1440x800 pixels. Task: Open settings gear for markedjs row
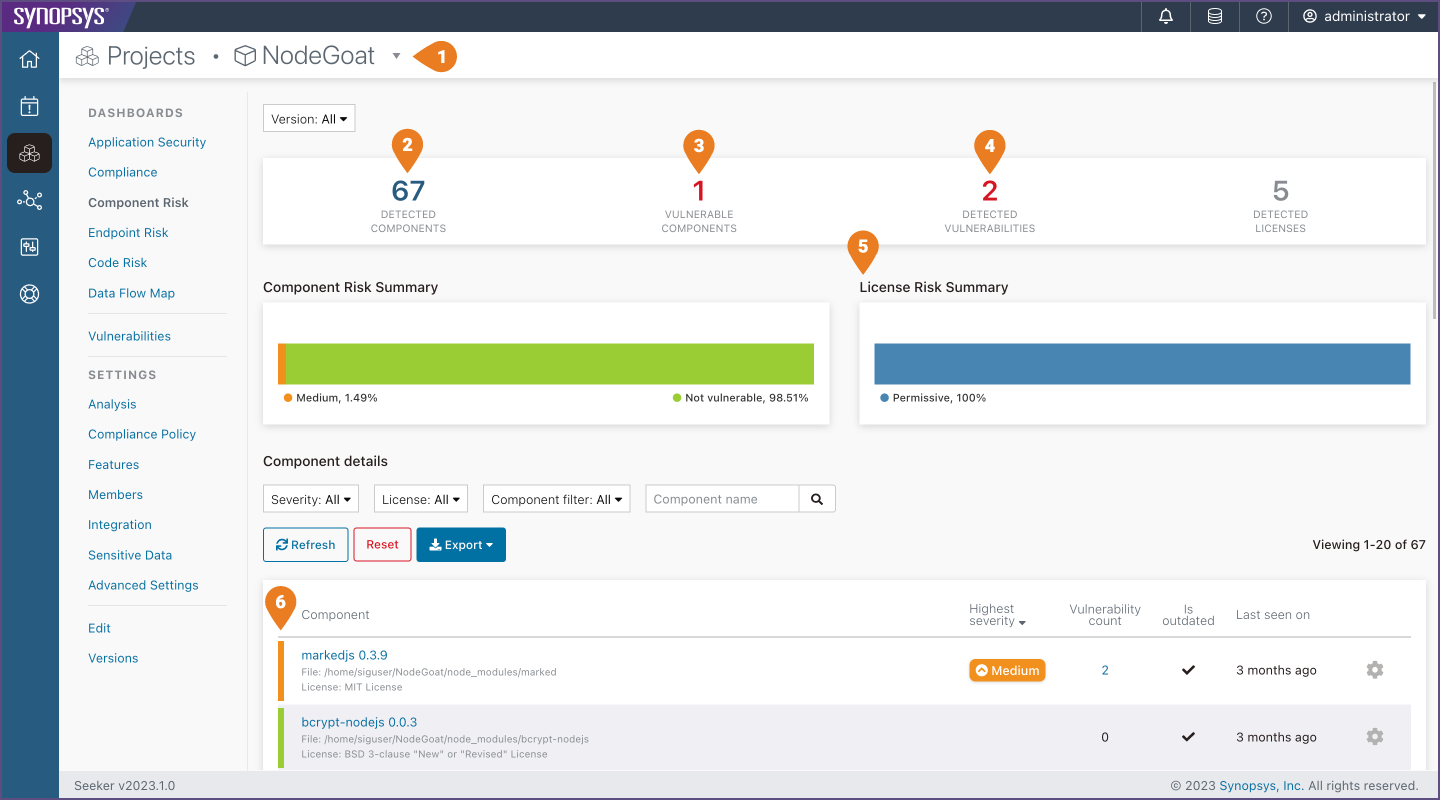tap(1375, 670)
